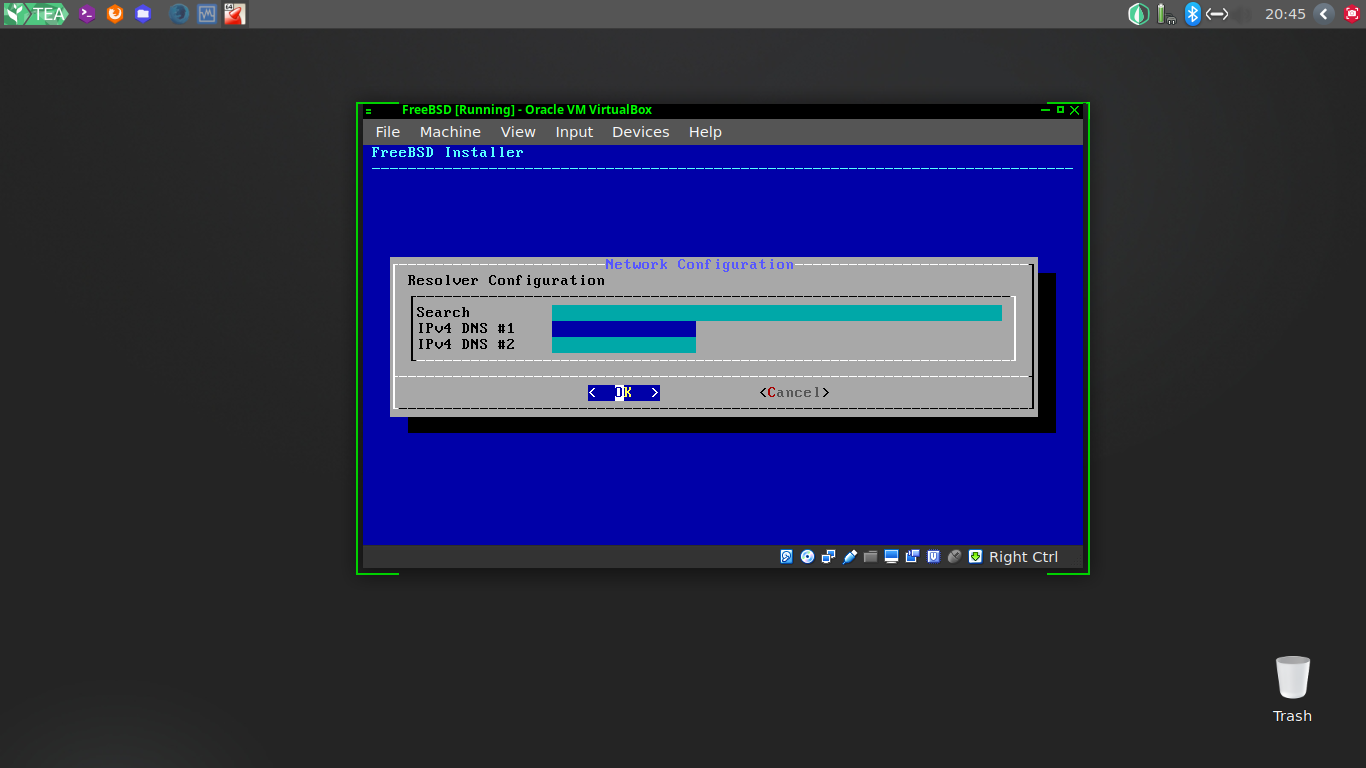
Task: Launch the terminal from the panel
Action: click(87, 14)
